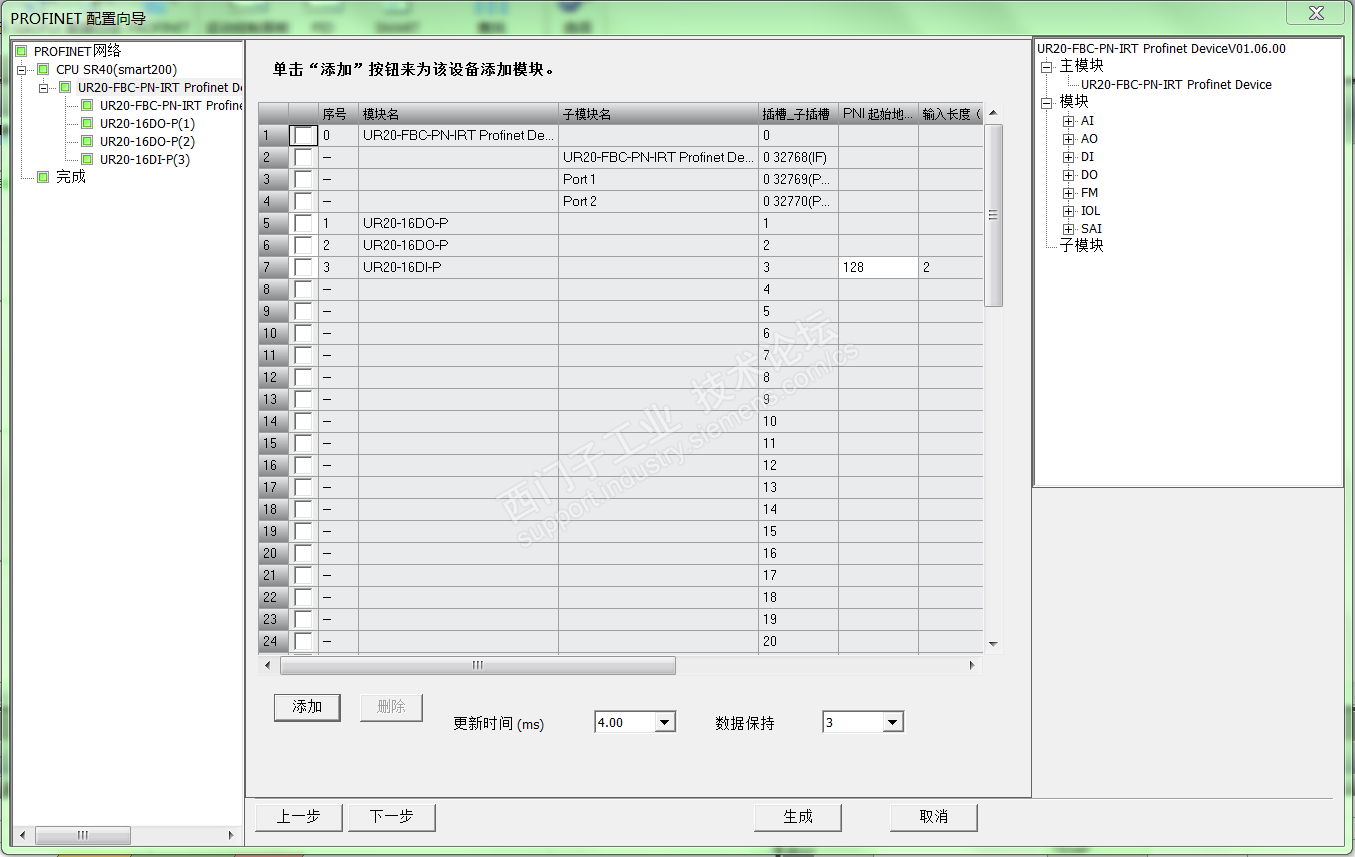The height and width of the screenshot is (857, 1355).
Task: Click the table's vertical scroll down arrow
Action: (993, 644)
